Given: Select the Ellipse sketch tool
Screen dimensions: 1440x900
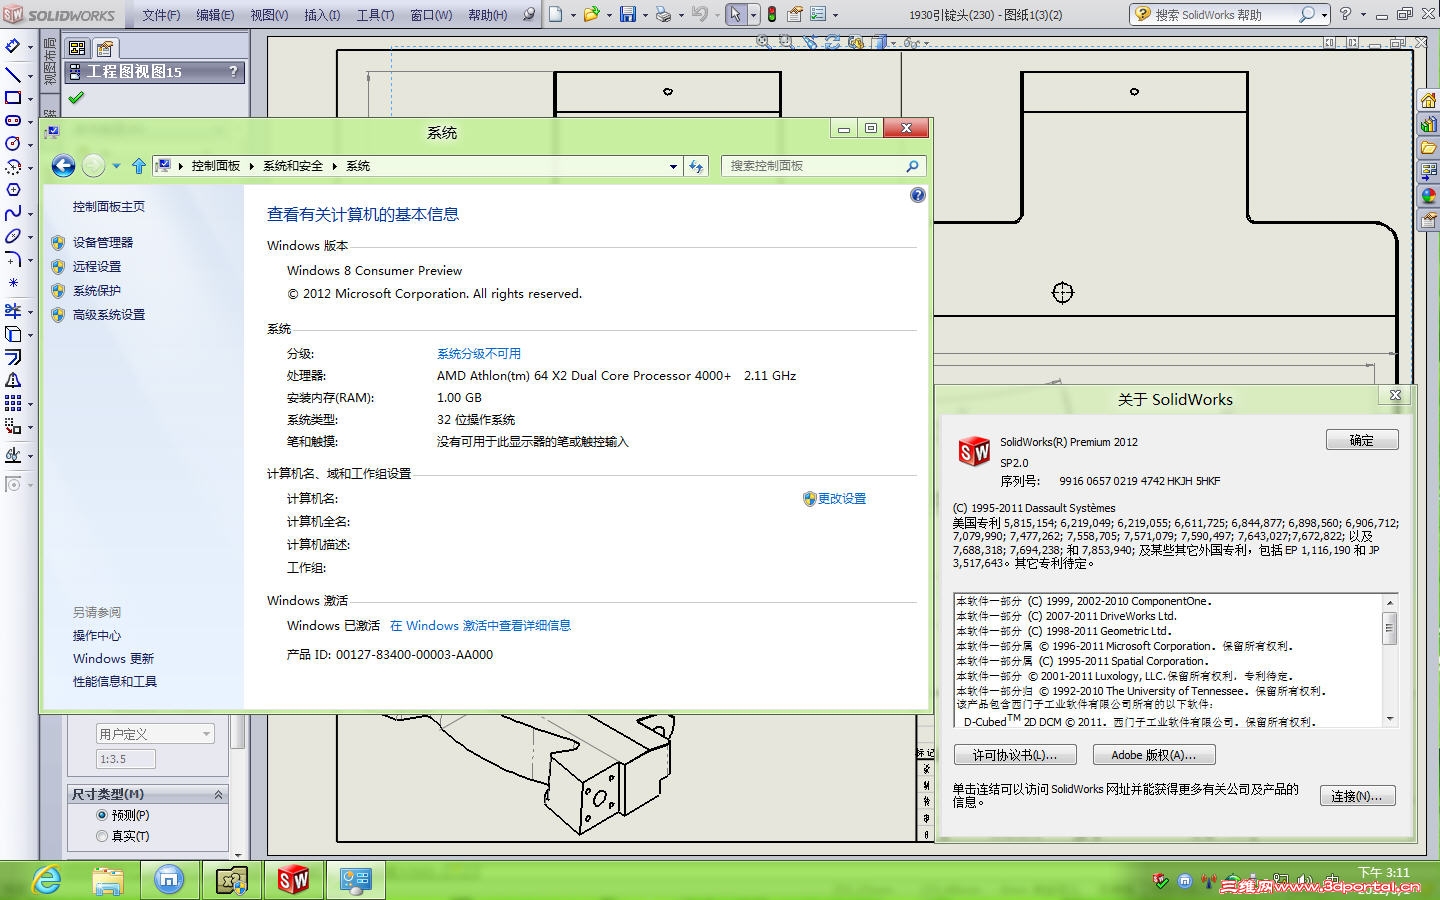Looking at the screenshot, I should pos(13,237).
